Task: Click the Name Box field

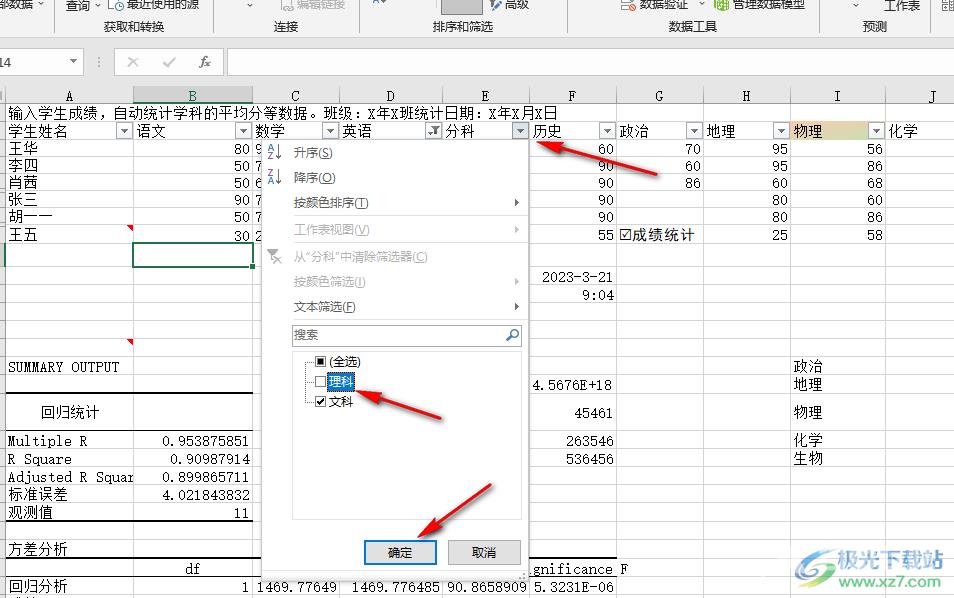Action: 32,62
